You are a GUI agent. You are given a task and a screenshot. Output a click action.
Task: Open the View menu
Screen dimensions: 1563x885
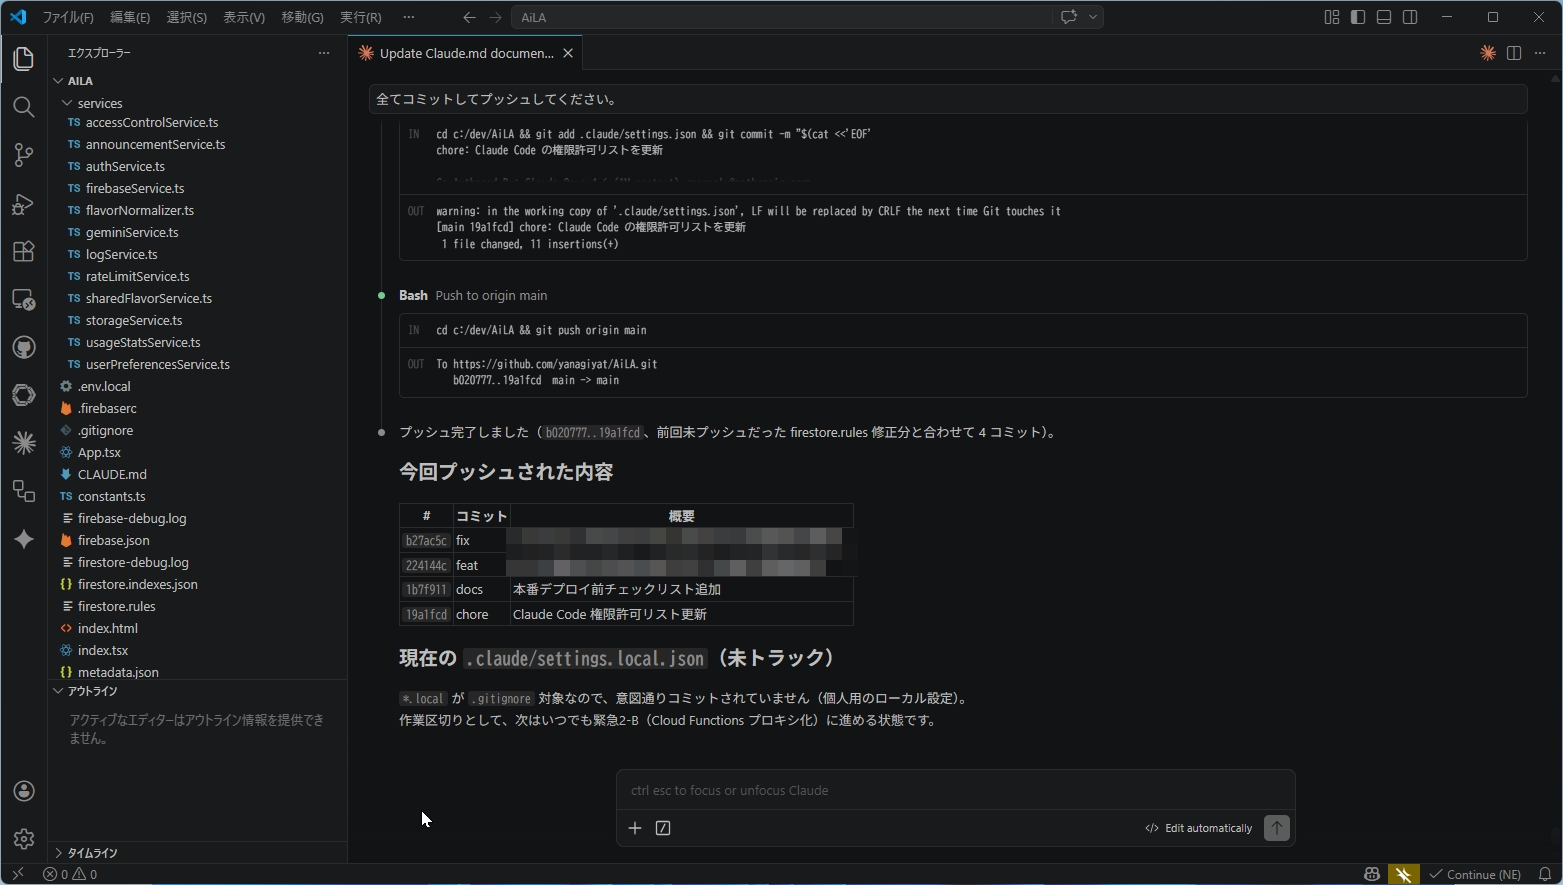click(x=244, y=17)
